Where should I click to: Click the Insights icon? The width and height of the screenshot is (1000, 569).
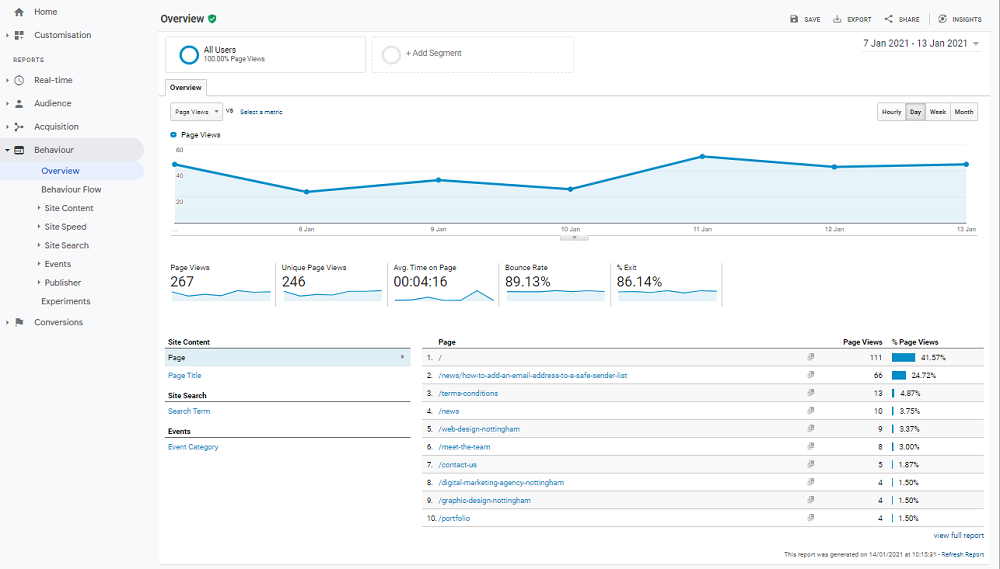pyautogui.click(x=943, y=19)
